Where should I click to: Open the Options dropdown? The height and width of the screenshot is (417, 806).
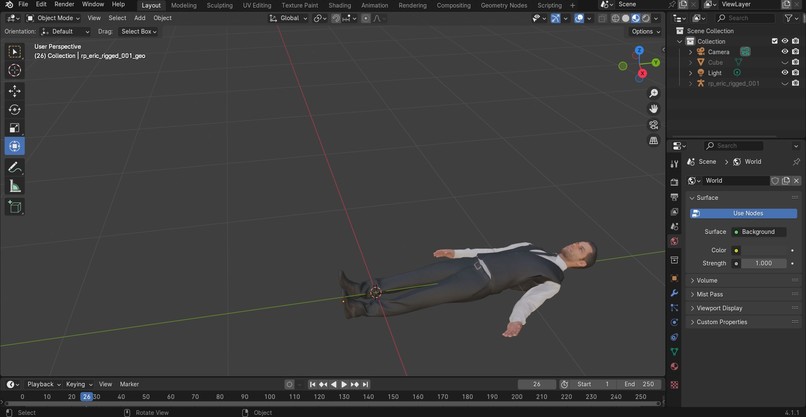click(645, 31)
